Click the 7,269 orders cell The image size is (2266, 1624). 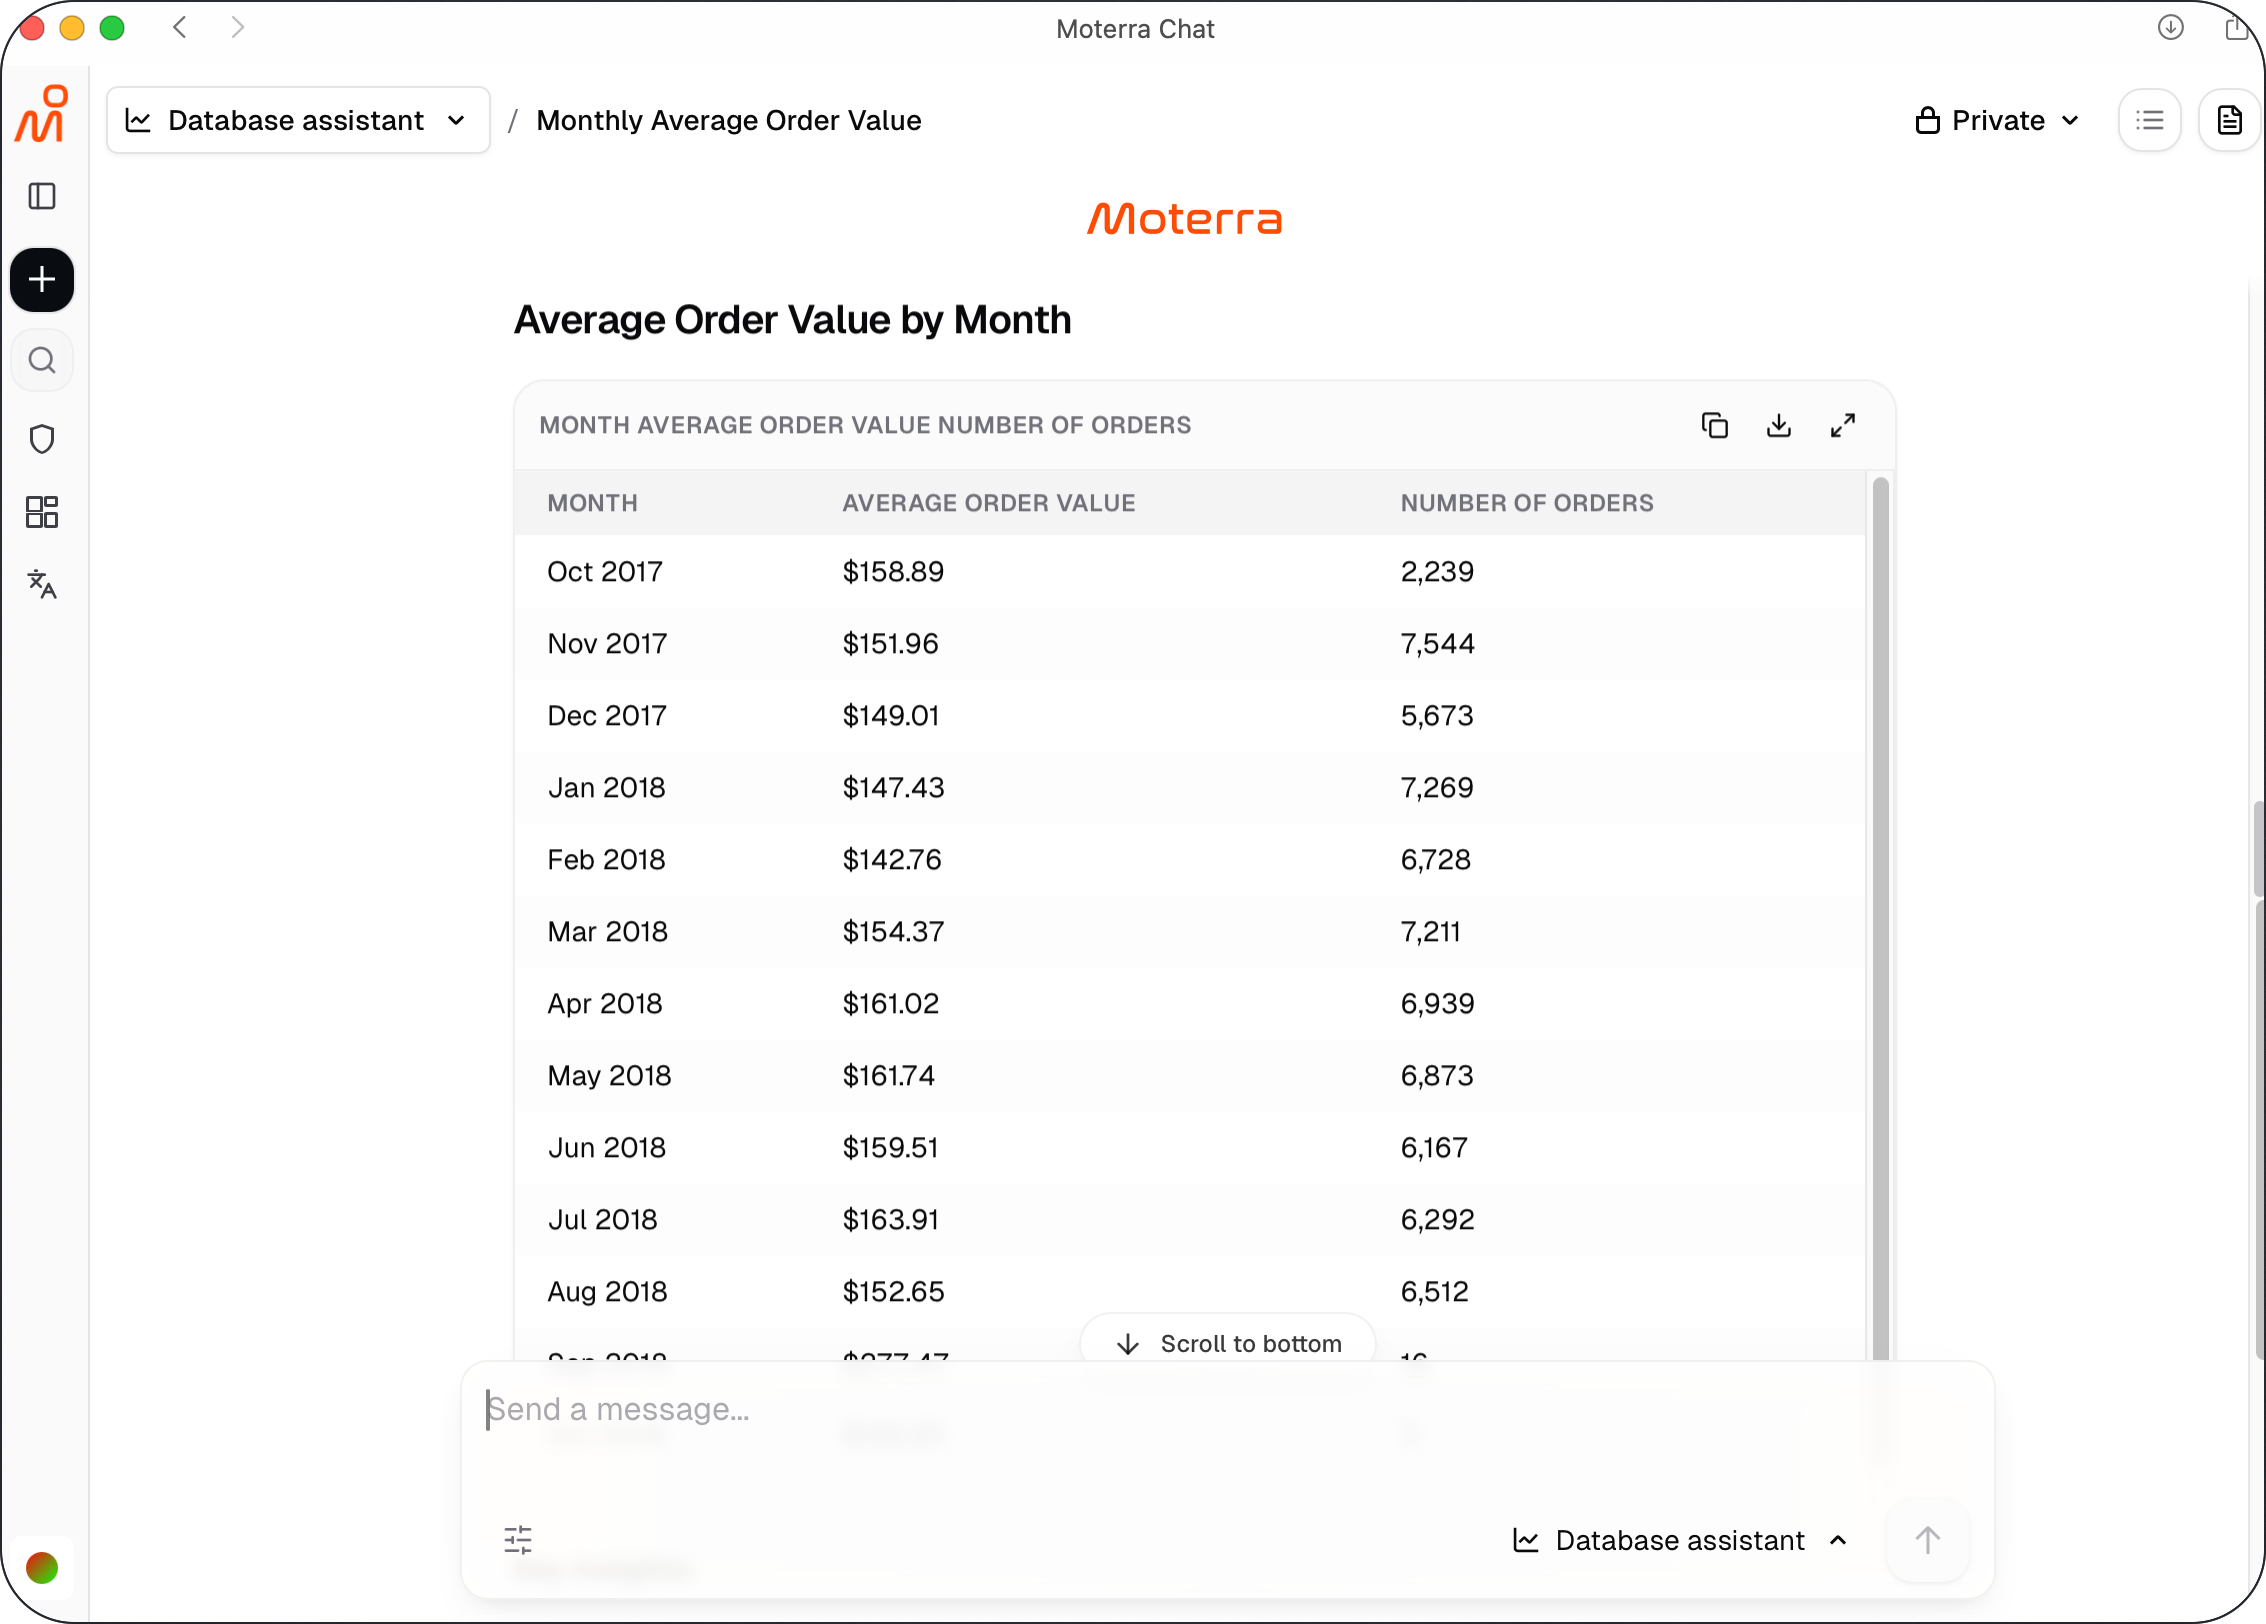(1437, 787)
